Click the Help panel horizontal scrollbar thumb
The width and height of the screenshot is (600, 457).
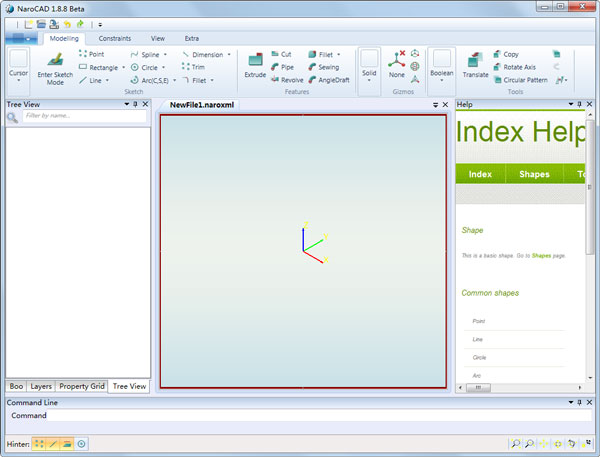click(x=478, y=388)
